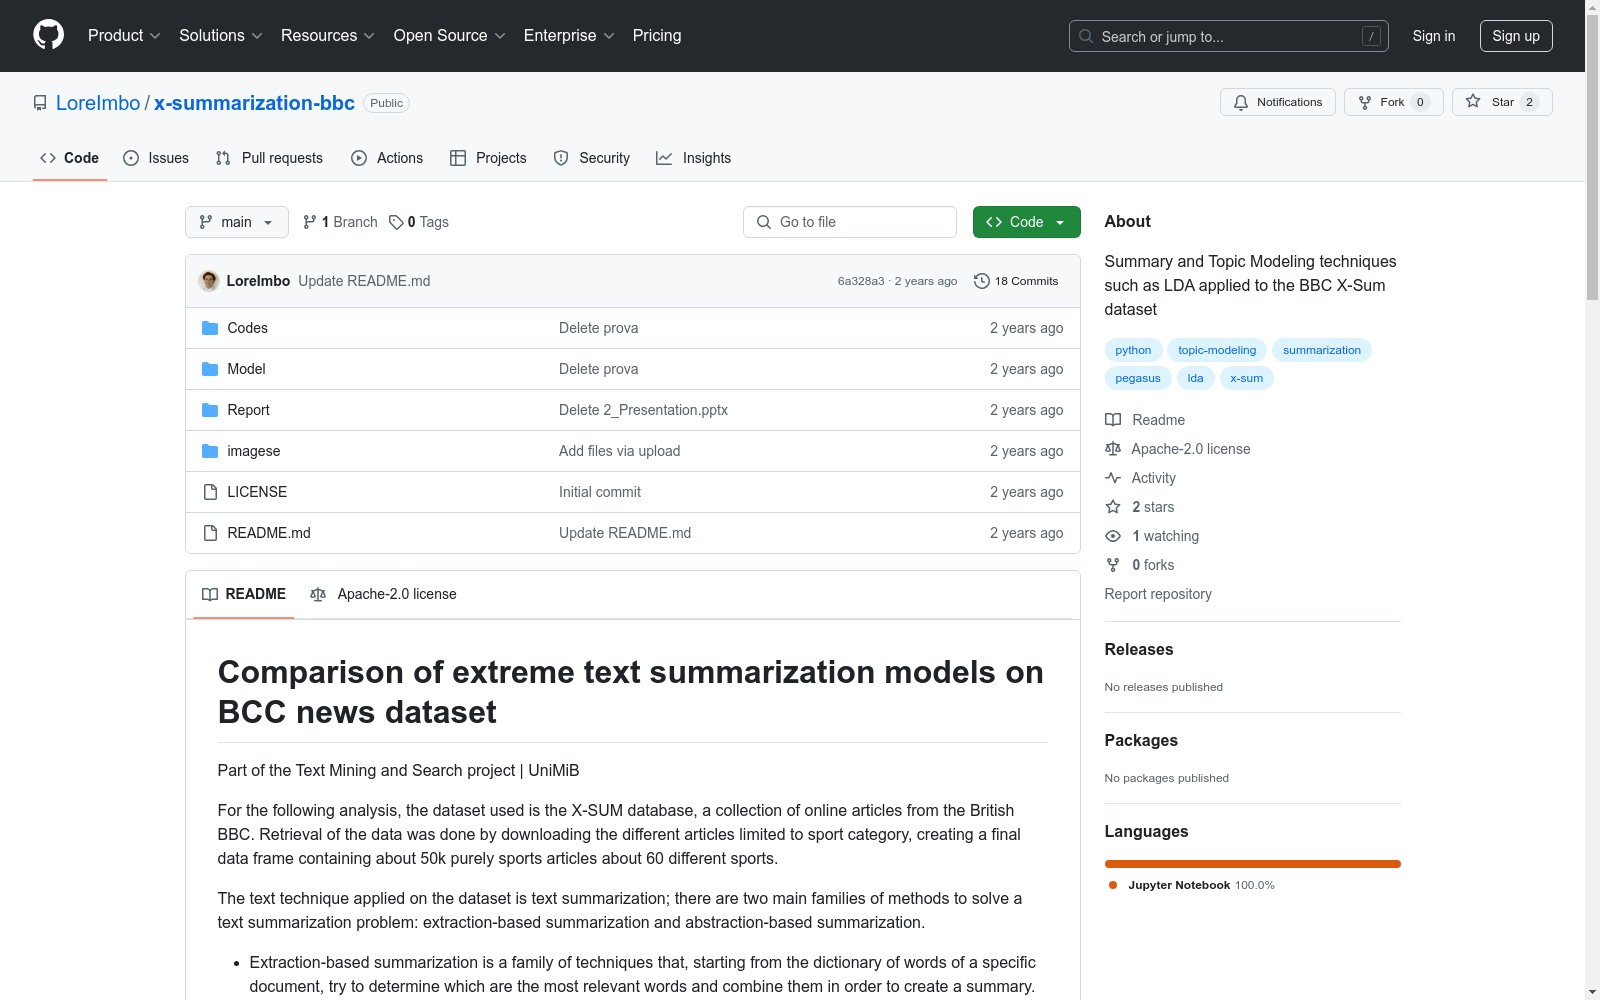Open the imagese folder icon
Viewport: 1600px width, 1000px height.
[210, 451]
